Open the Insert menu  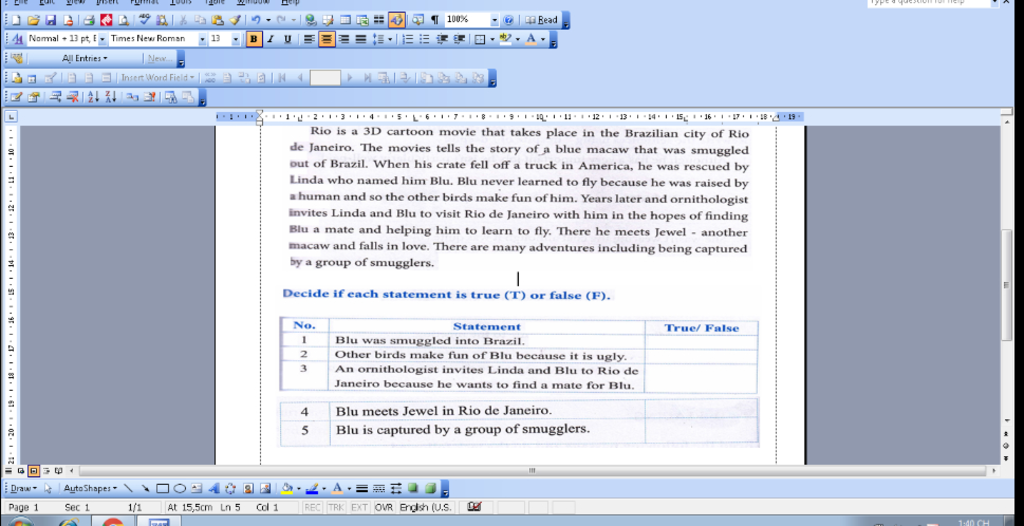[x=107, y=3]
